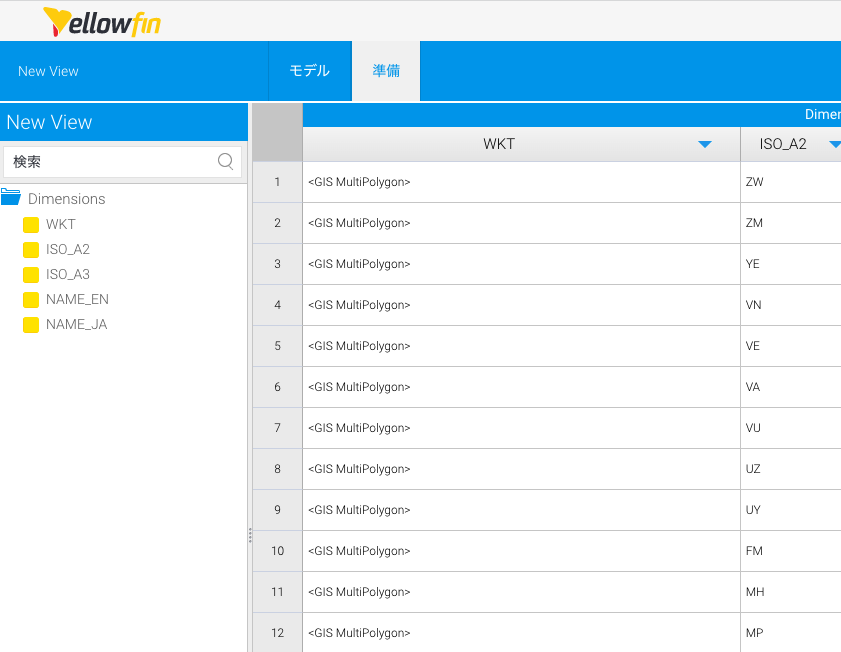Click the table's gray top-left corner cell
The height and width of the screenshot is (652, 841).
[277, 132]
